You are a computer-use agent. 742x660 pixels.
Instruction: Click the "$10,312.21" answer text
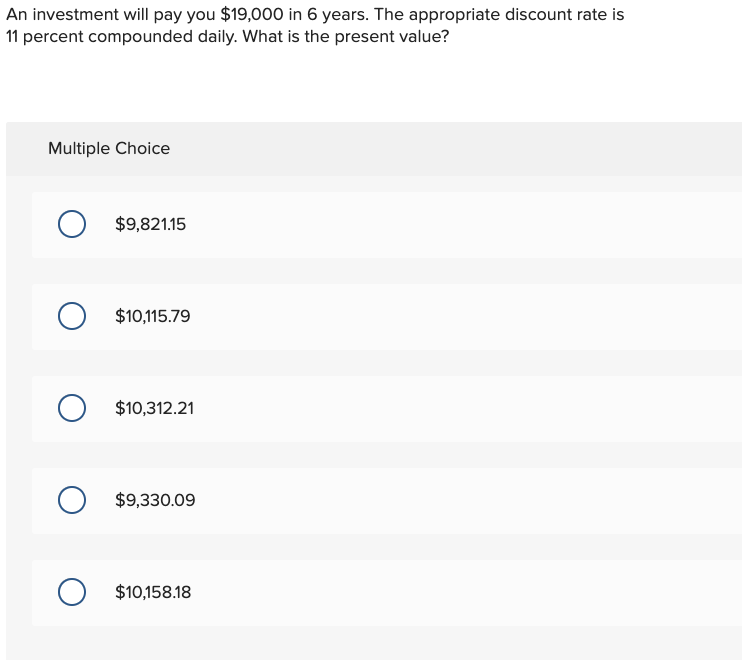coord(155,408)
